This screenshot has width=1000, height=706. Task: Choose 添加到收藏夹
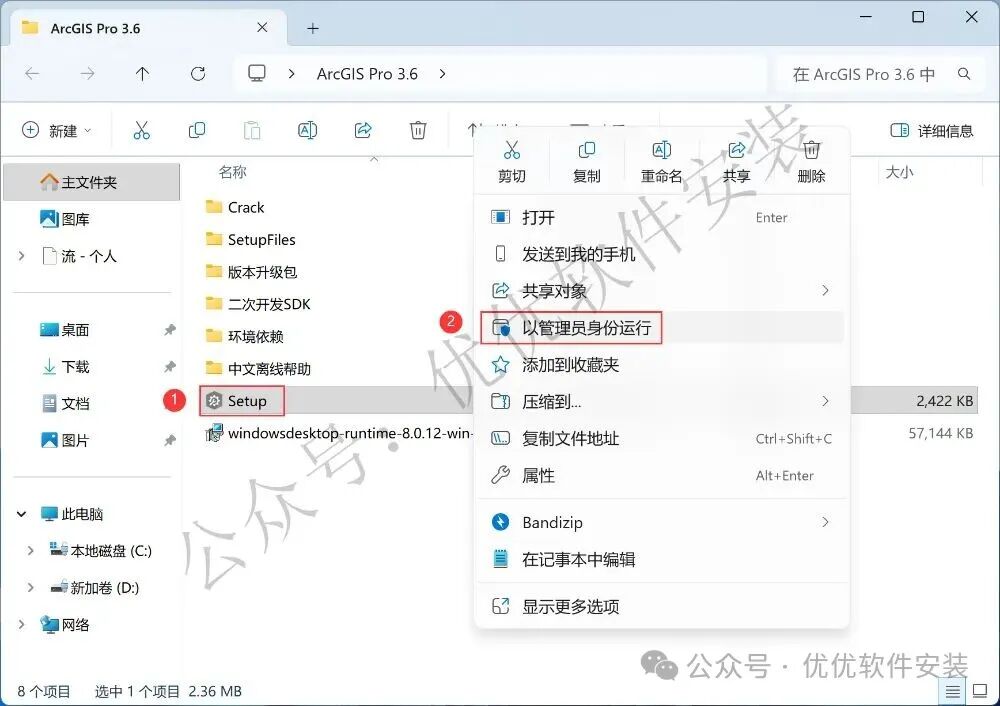[662, 365]
